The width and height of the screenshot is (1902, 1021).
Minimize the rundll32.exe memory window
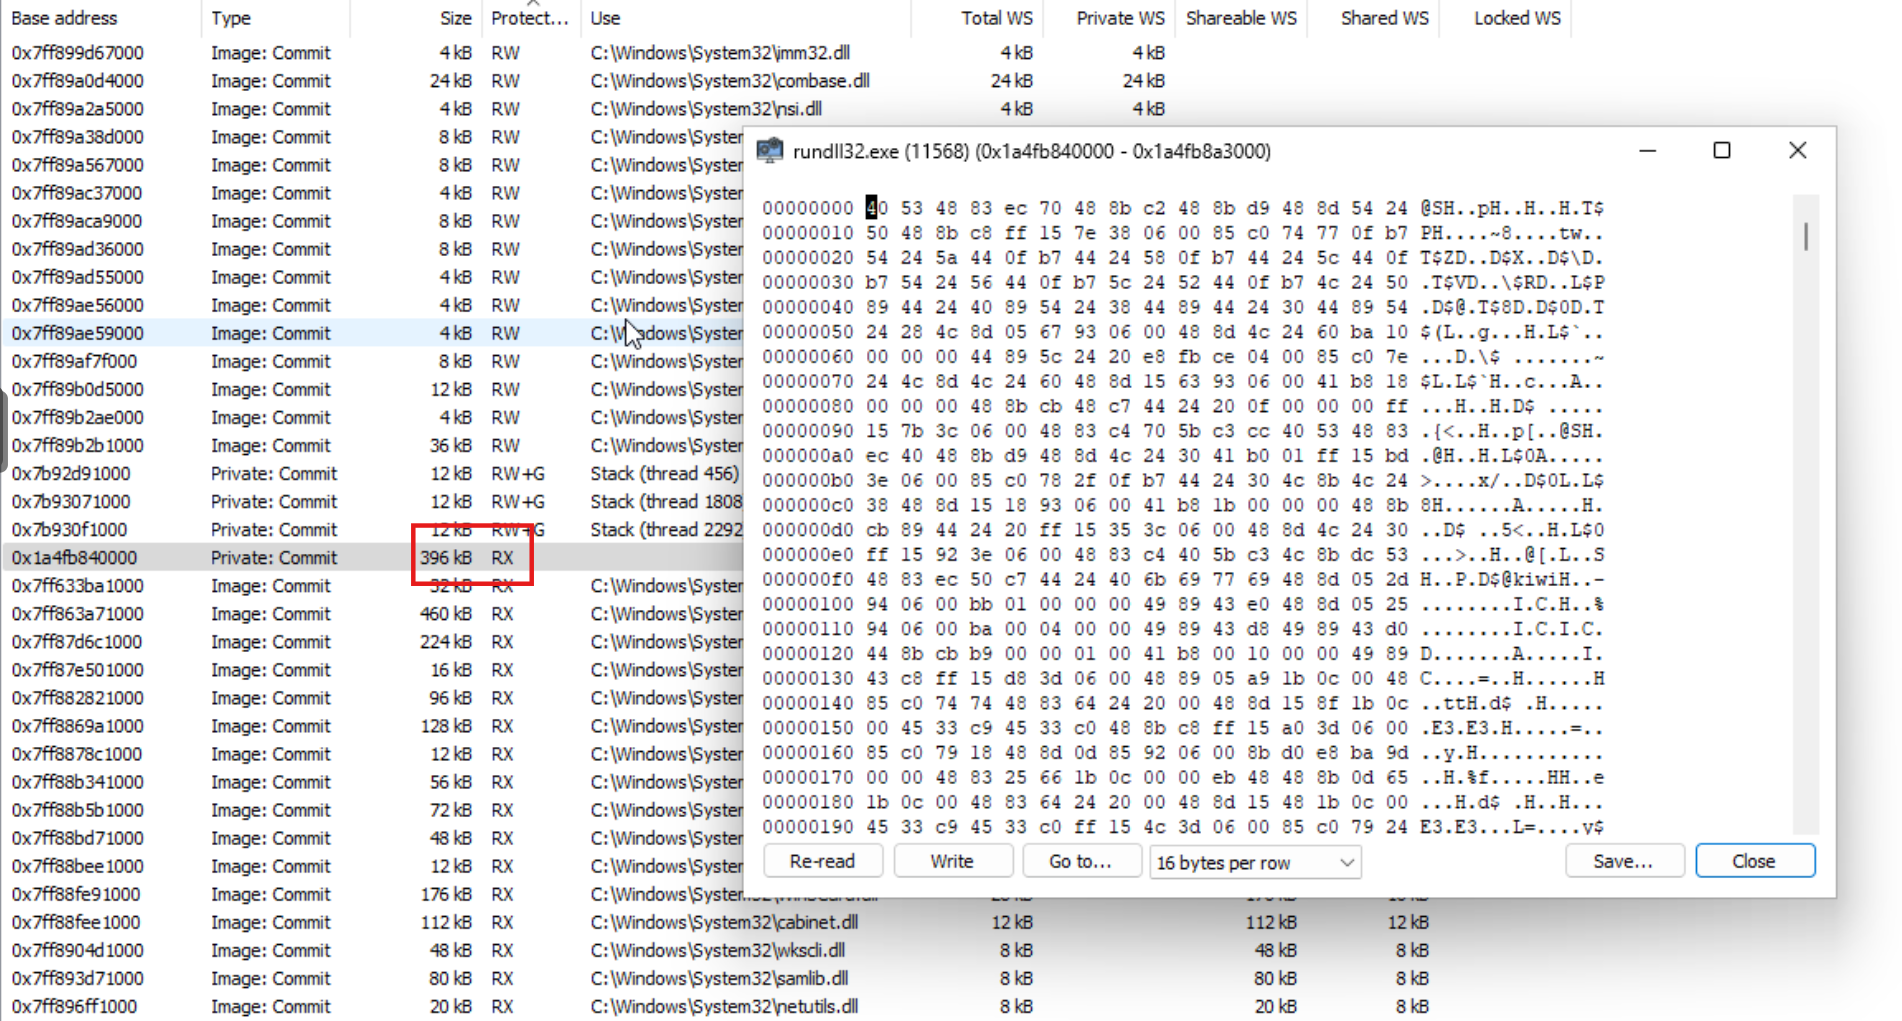1647,150
